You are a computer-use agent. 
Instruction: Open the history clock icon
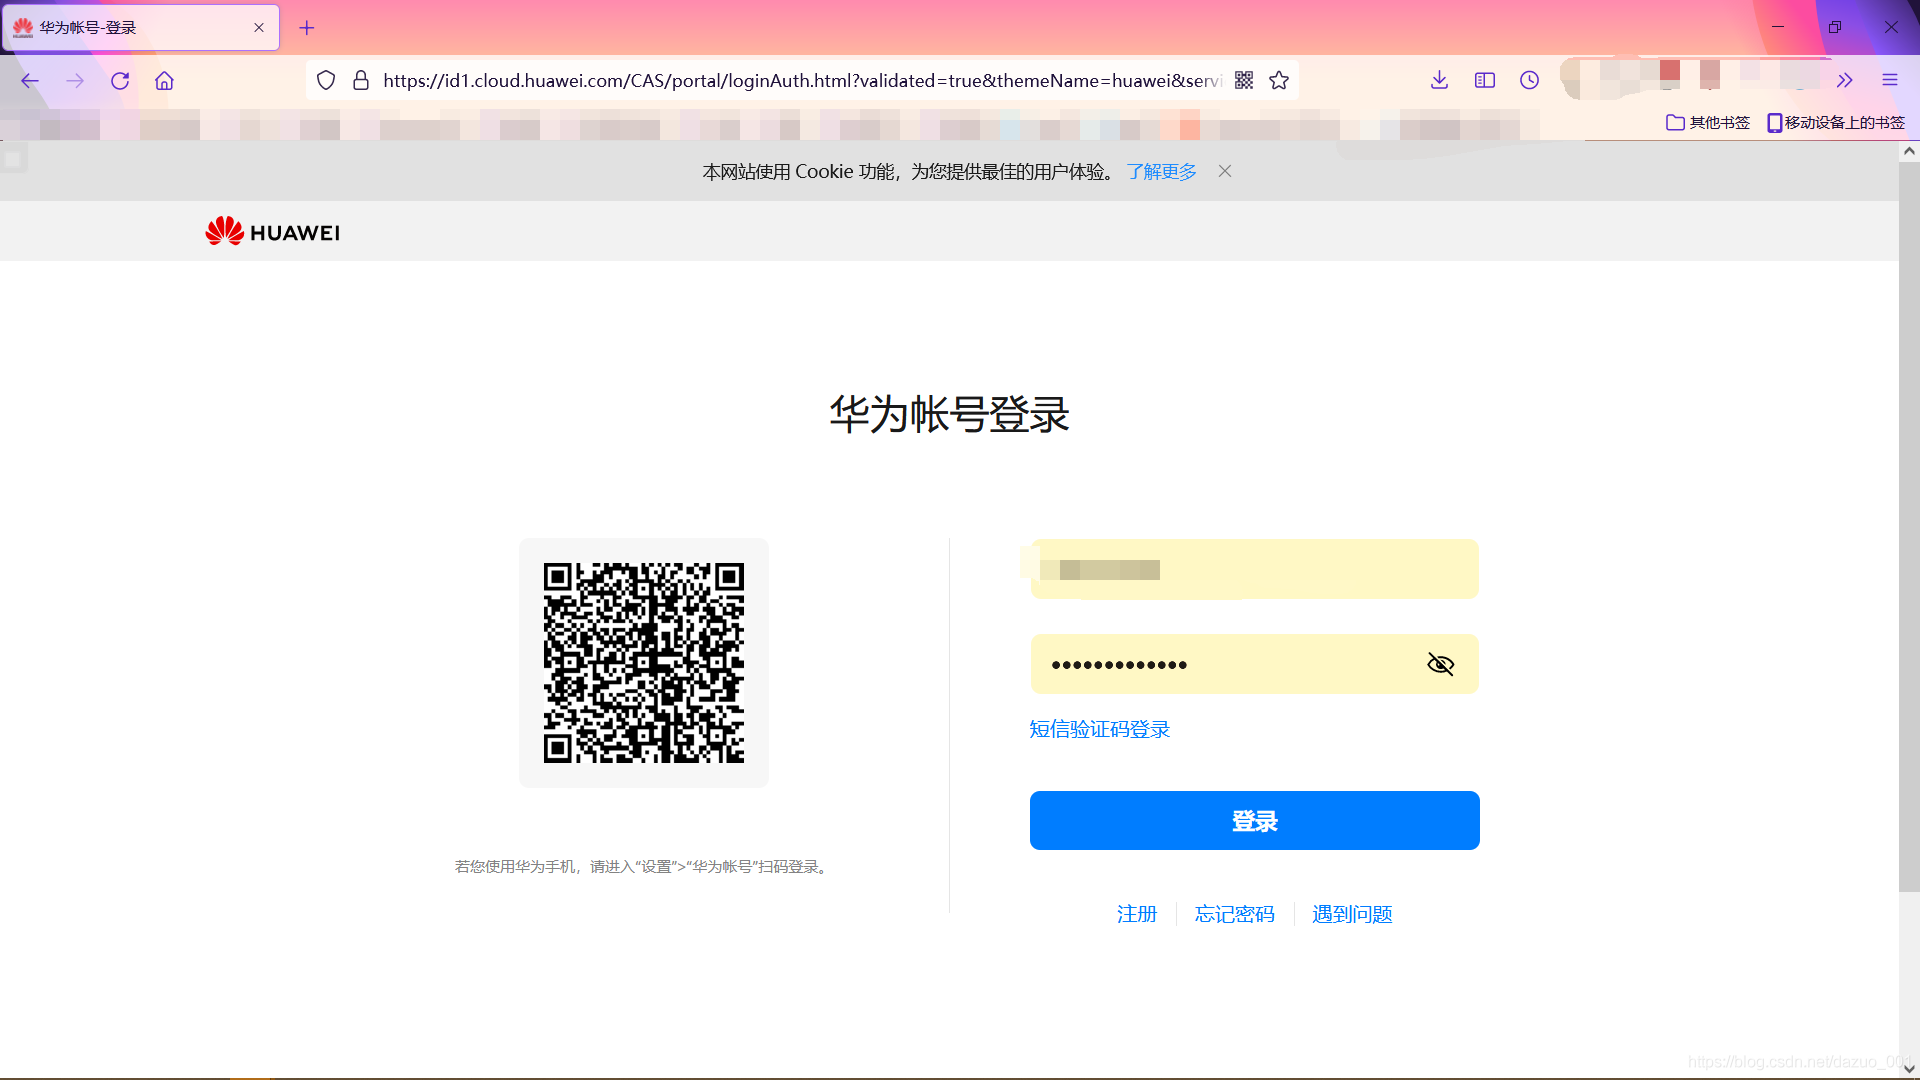(1529, 80)
